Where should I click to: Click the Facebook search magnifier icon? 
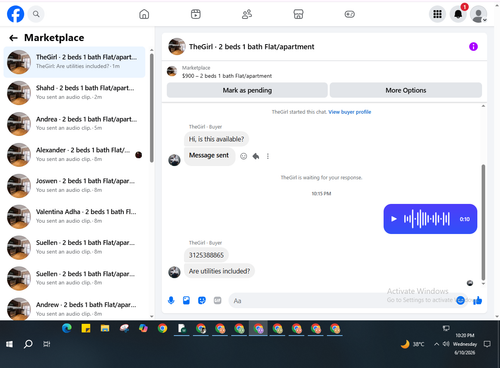(x=36, y=14)
